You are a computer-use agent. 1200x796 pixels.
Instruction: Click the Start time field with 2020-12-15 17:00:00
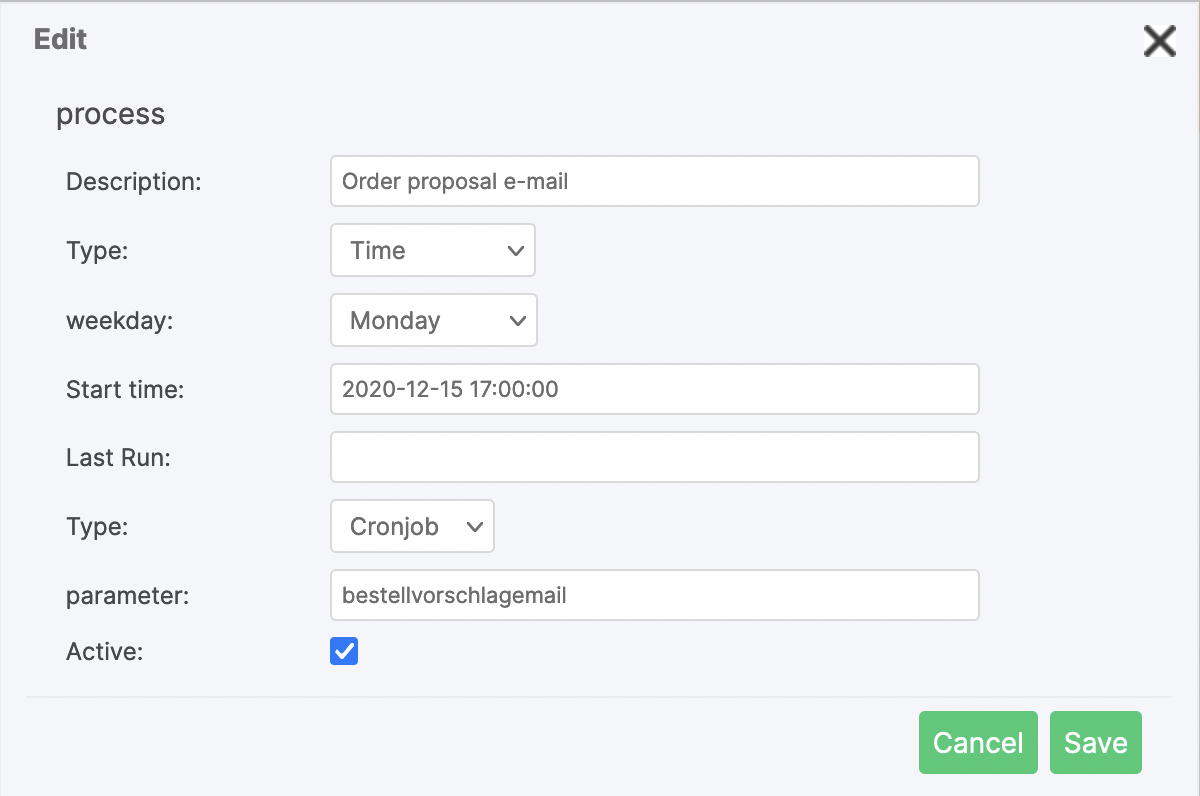pyautogui.click(x=654, y=389)
